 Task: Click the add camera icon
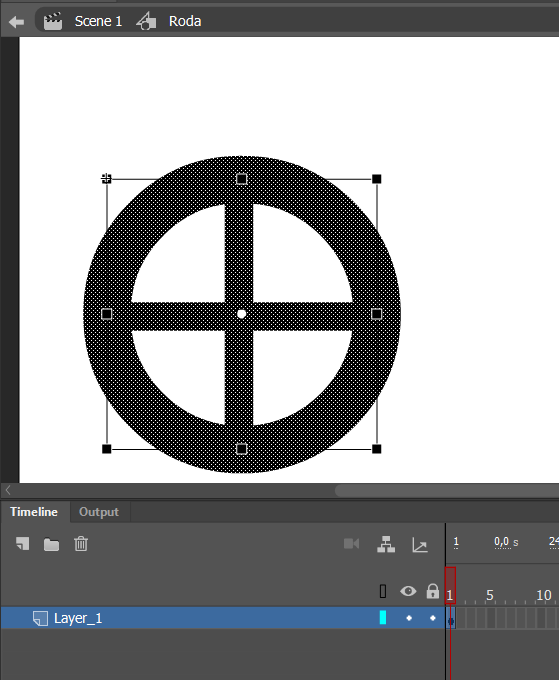(x=351, y=544)
